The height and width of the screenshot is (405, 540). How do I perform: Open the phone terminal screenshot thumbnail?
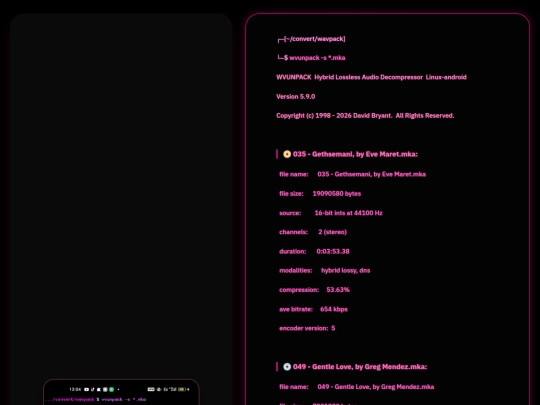tap(121, 392)
